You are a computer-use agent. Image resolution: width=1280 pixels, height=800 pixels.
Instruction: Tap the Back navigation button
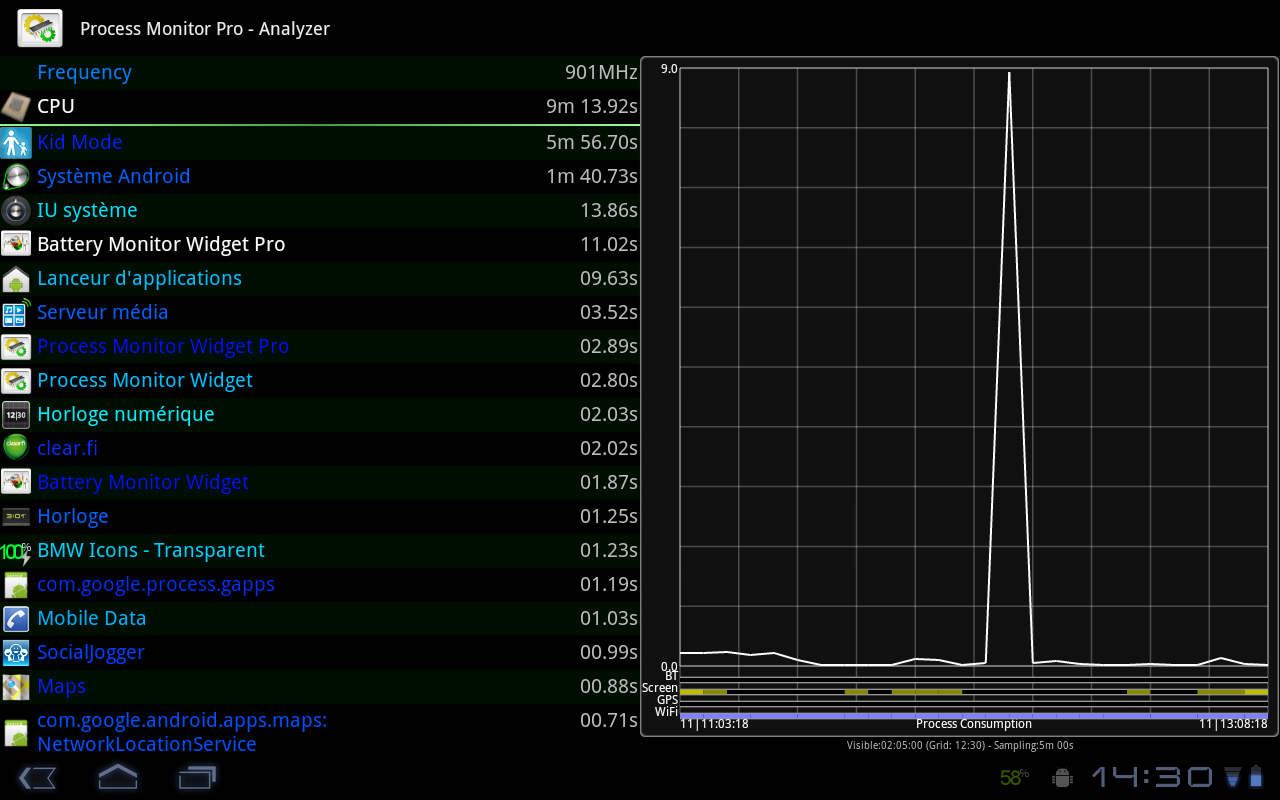[x=37, y=777]
